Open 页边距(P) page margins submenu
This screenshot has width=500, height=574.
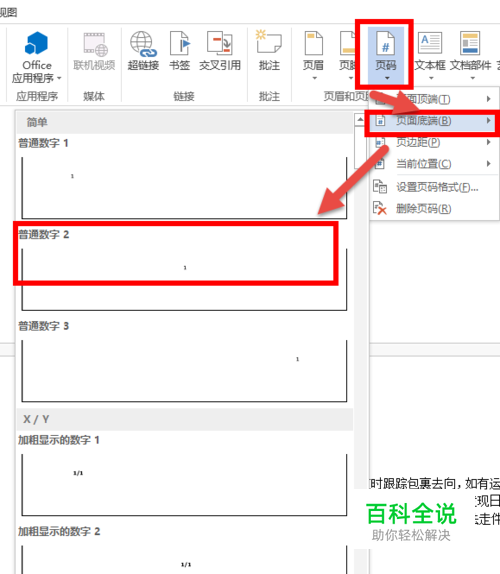433,142
